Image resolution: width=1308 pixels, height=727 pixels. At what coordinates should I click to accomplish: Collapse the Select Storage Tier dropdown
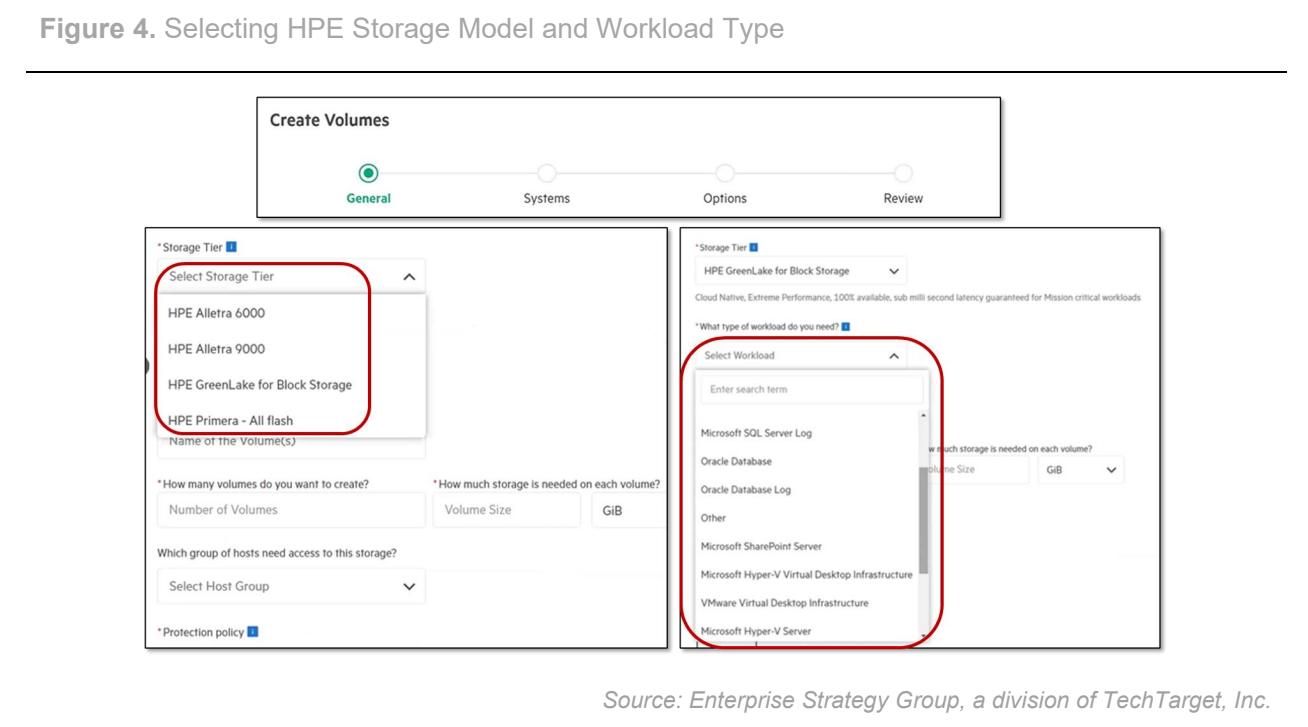291,277
